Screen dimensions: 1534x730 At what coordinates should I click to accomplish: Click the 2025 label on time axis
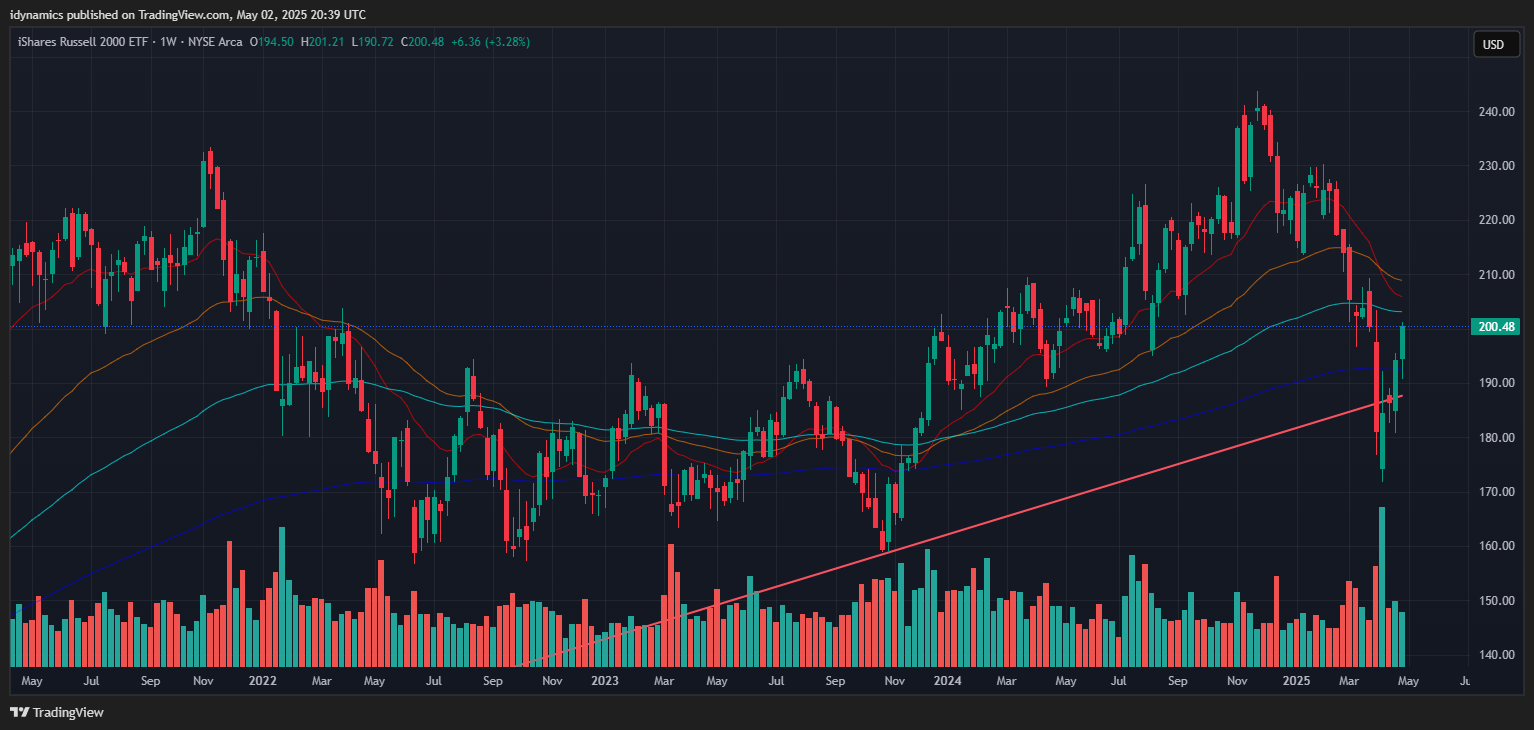click(1296, 681)
